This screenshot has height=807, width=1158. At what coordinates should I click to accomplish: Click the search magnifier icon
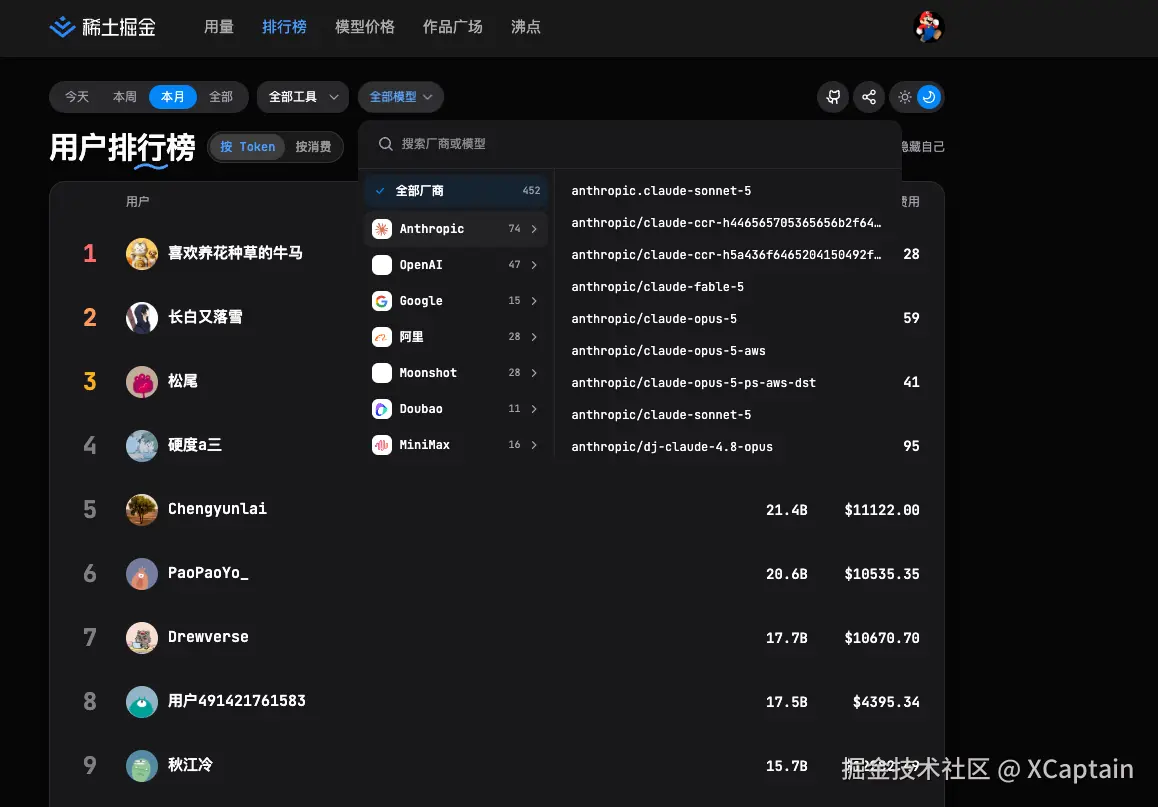coord(386,143)
